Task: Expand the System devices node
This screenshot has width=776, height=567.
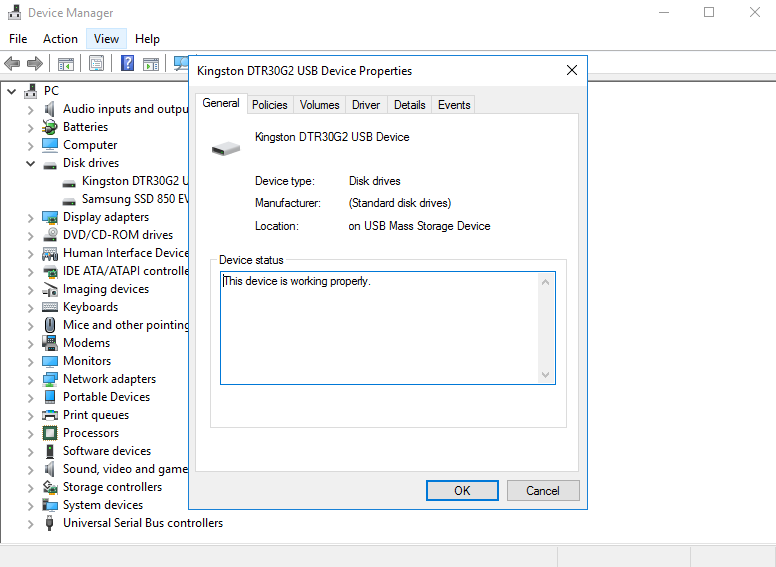Action: point(31,506)
